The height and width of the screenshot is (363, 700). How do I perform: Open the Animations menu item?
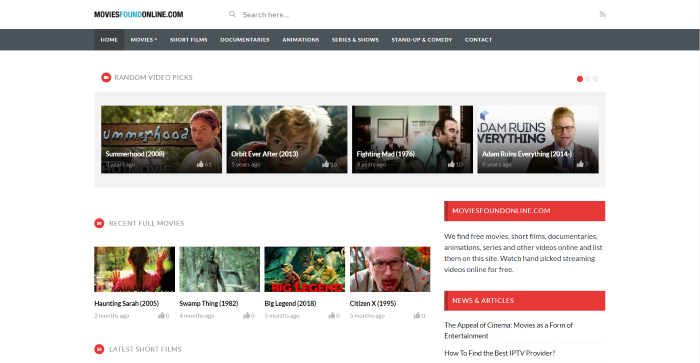point(300,40)
